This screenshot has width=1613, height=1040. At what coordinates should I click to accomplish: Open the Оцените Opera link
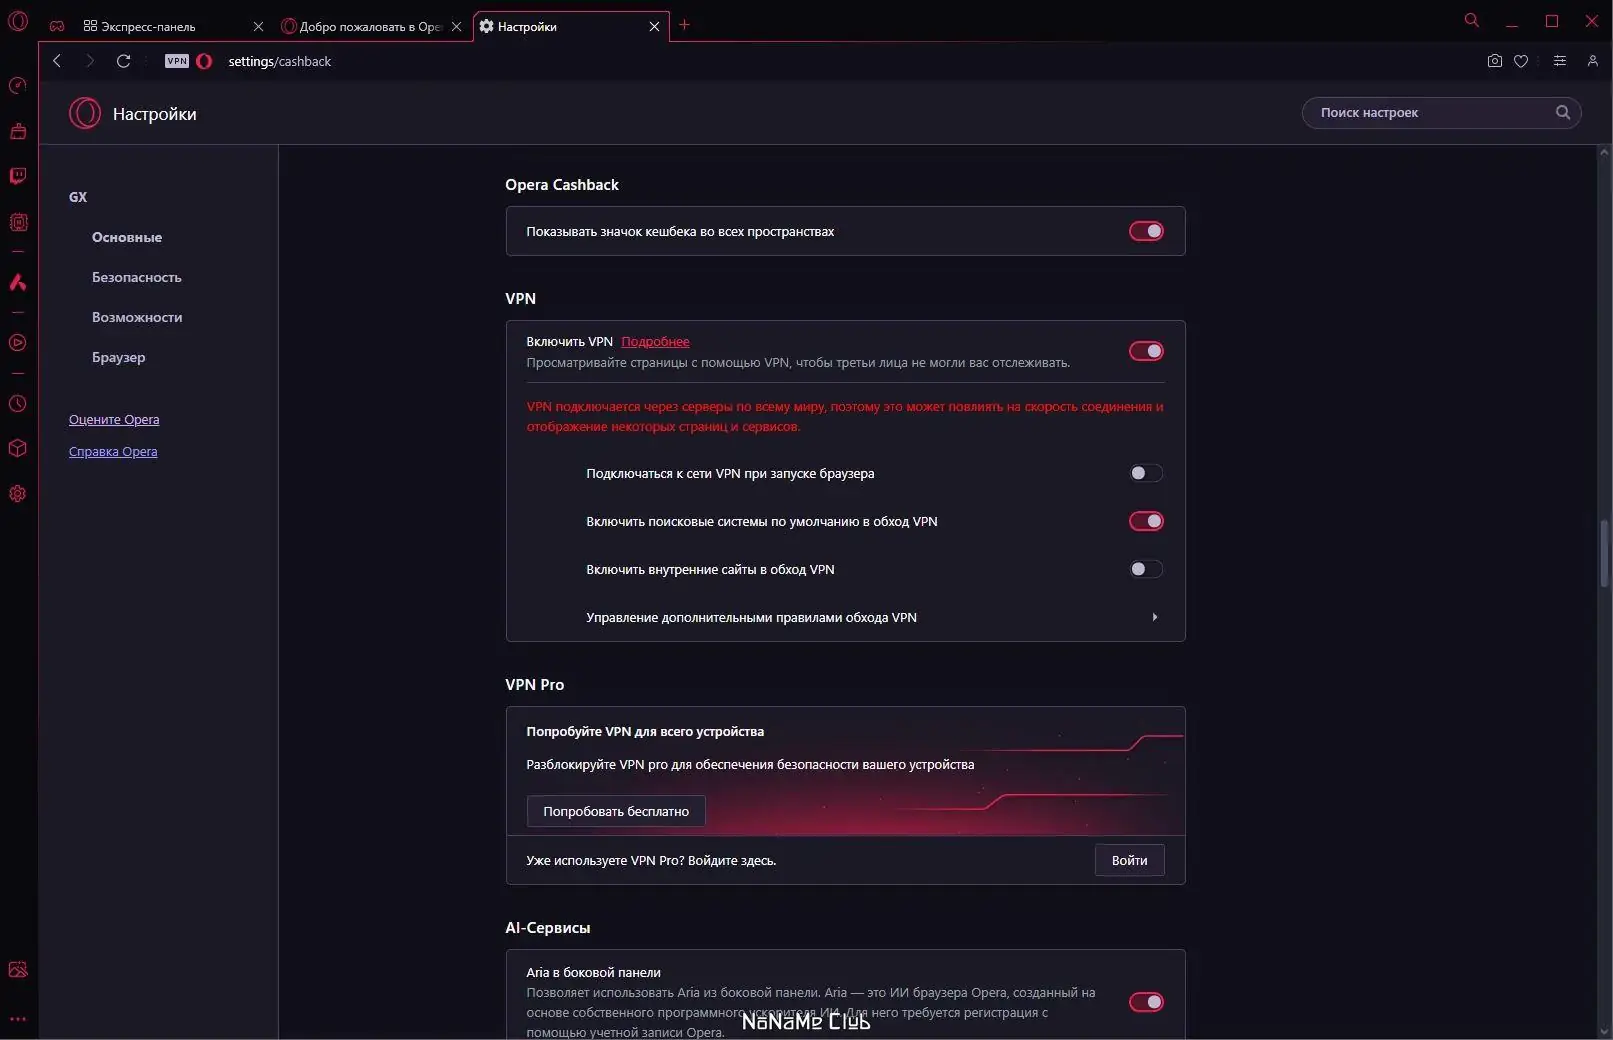coord(114,419)
